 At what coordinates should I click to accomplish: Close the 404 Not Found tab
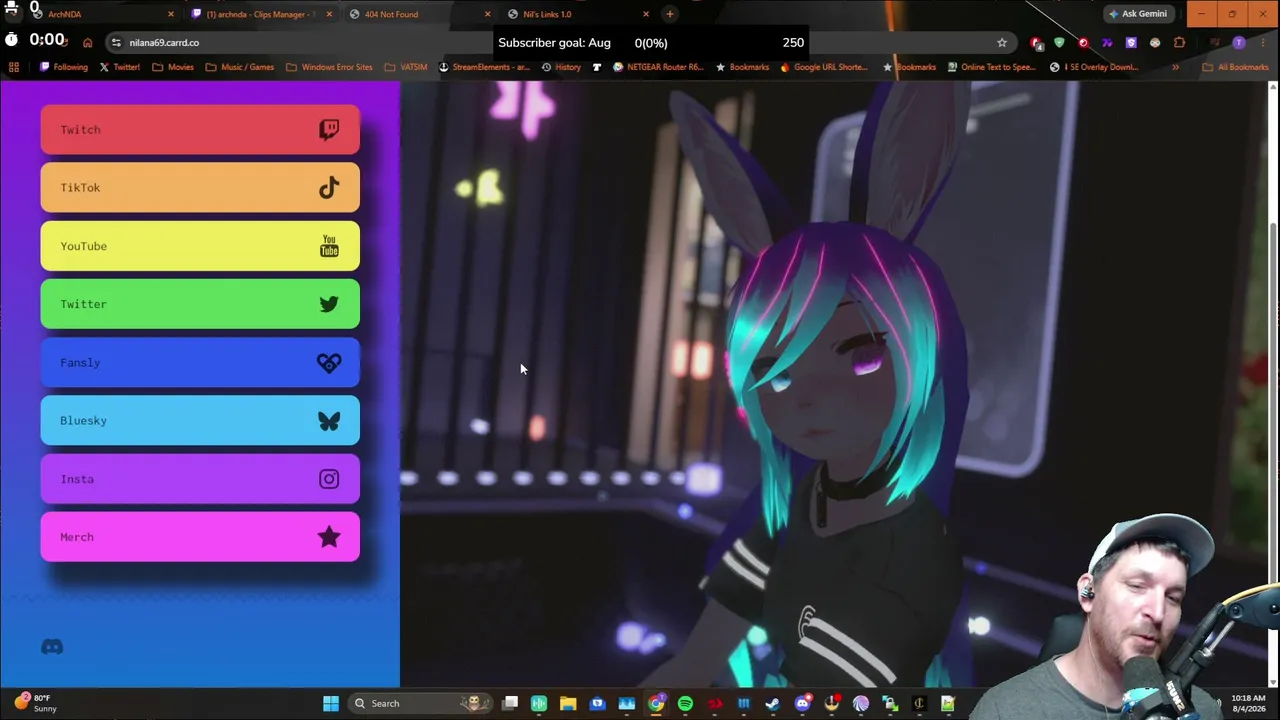pyautogui.click(x=487, y=14)
